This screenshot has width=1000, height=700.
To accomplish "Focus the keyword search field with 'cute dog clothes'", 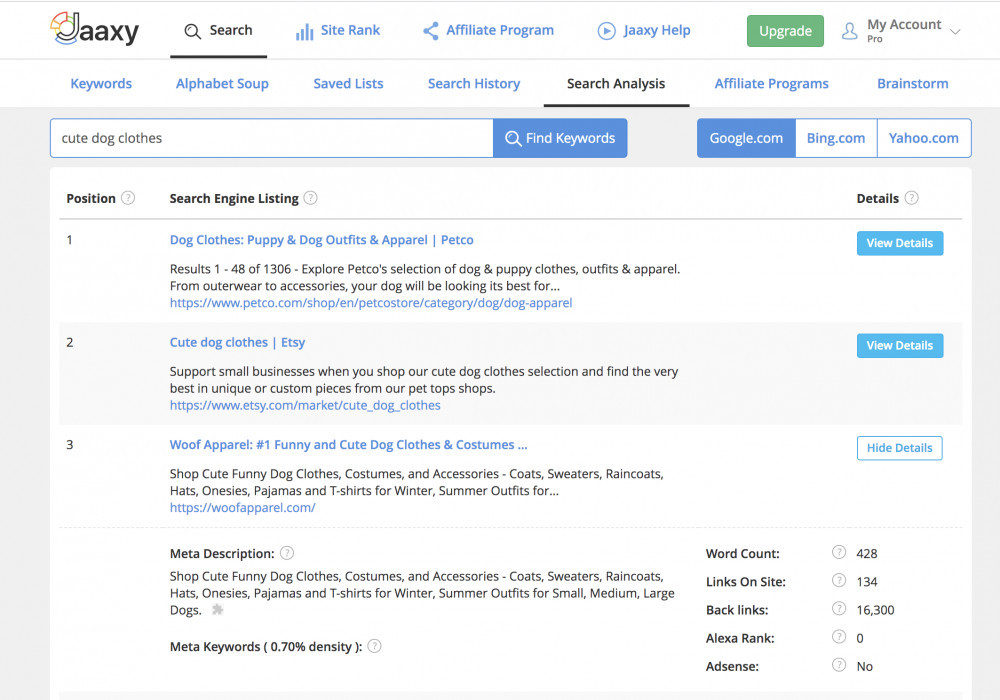I will [272, 138].
